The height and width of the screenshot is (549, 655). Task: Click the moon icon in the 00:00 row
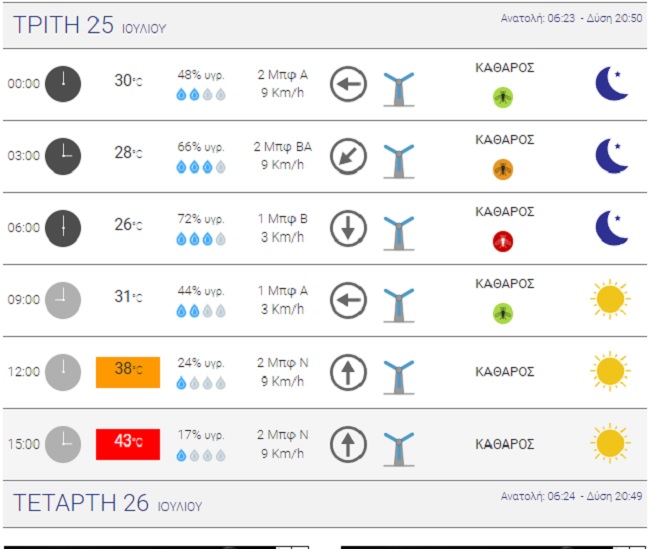612,84
